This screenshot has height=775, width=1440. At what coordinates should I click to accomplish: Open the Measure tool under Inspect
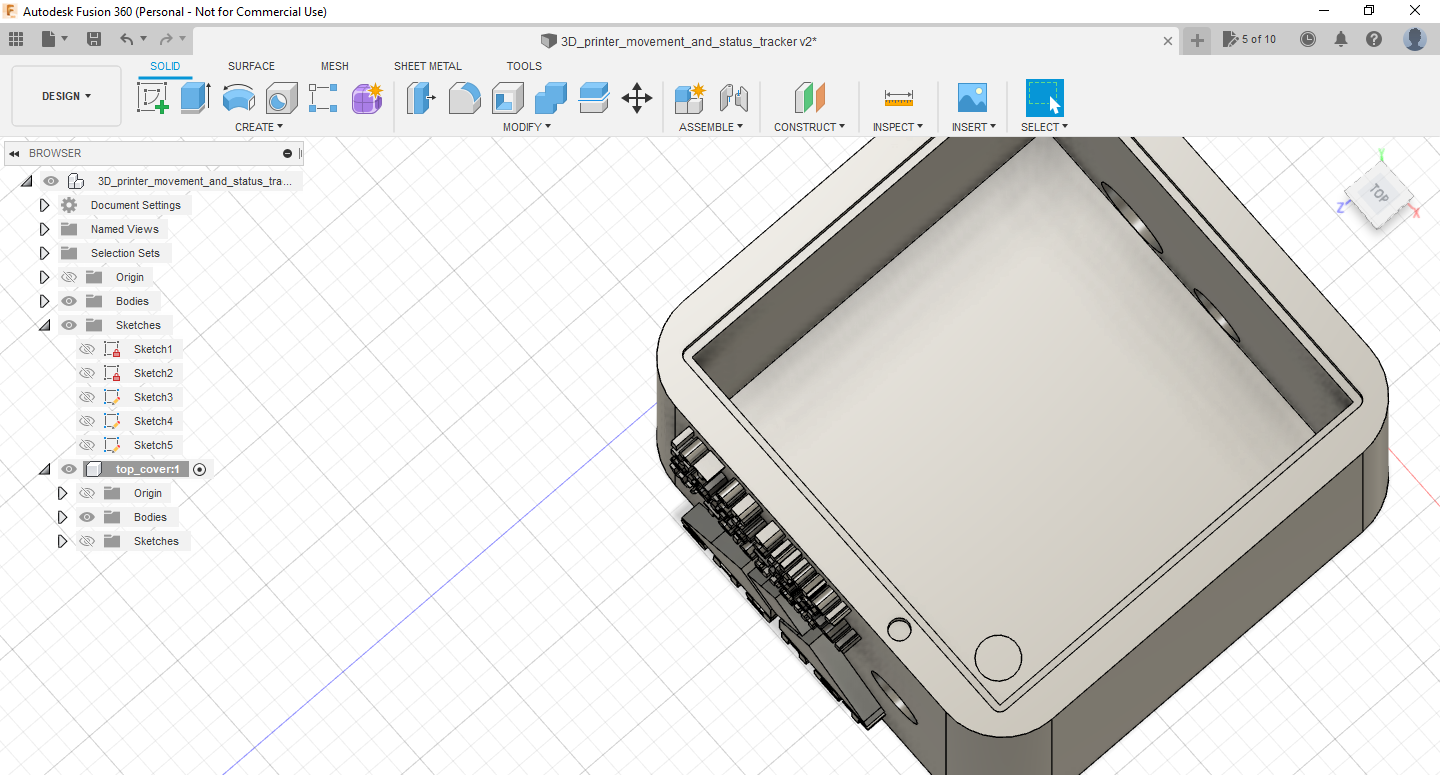point(898,98)
